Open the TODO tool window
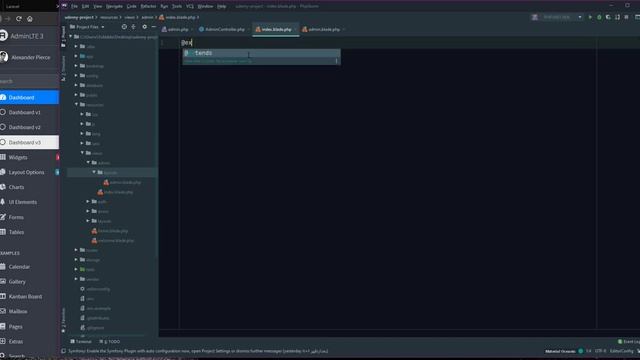The width and height of the screenshot is (640, 360). click(x=109, y=342)
